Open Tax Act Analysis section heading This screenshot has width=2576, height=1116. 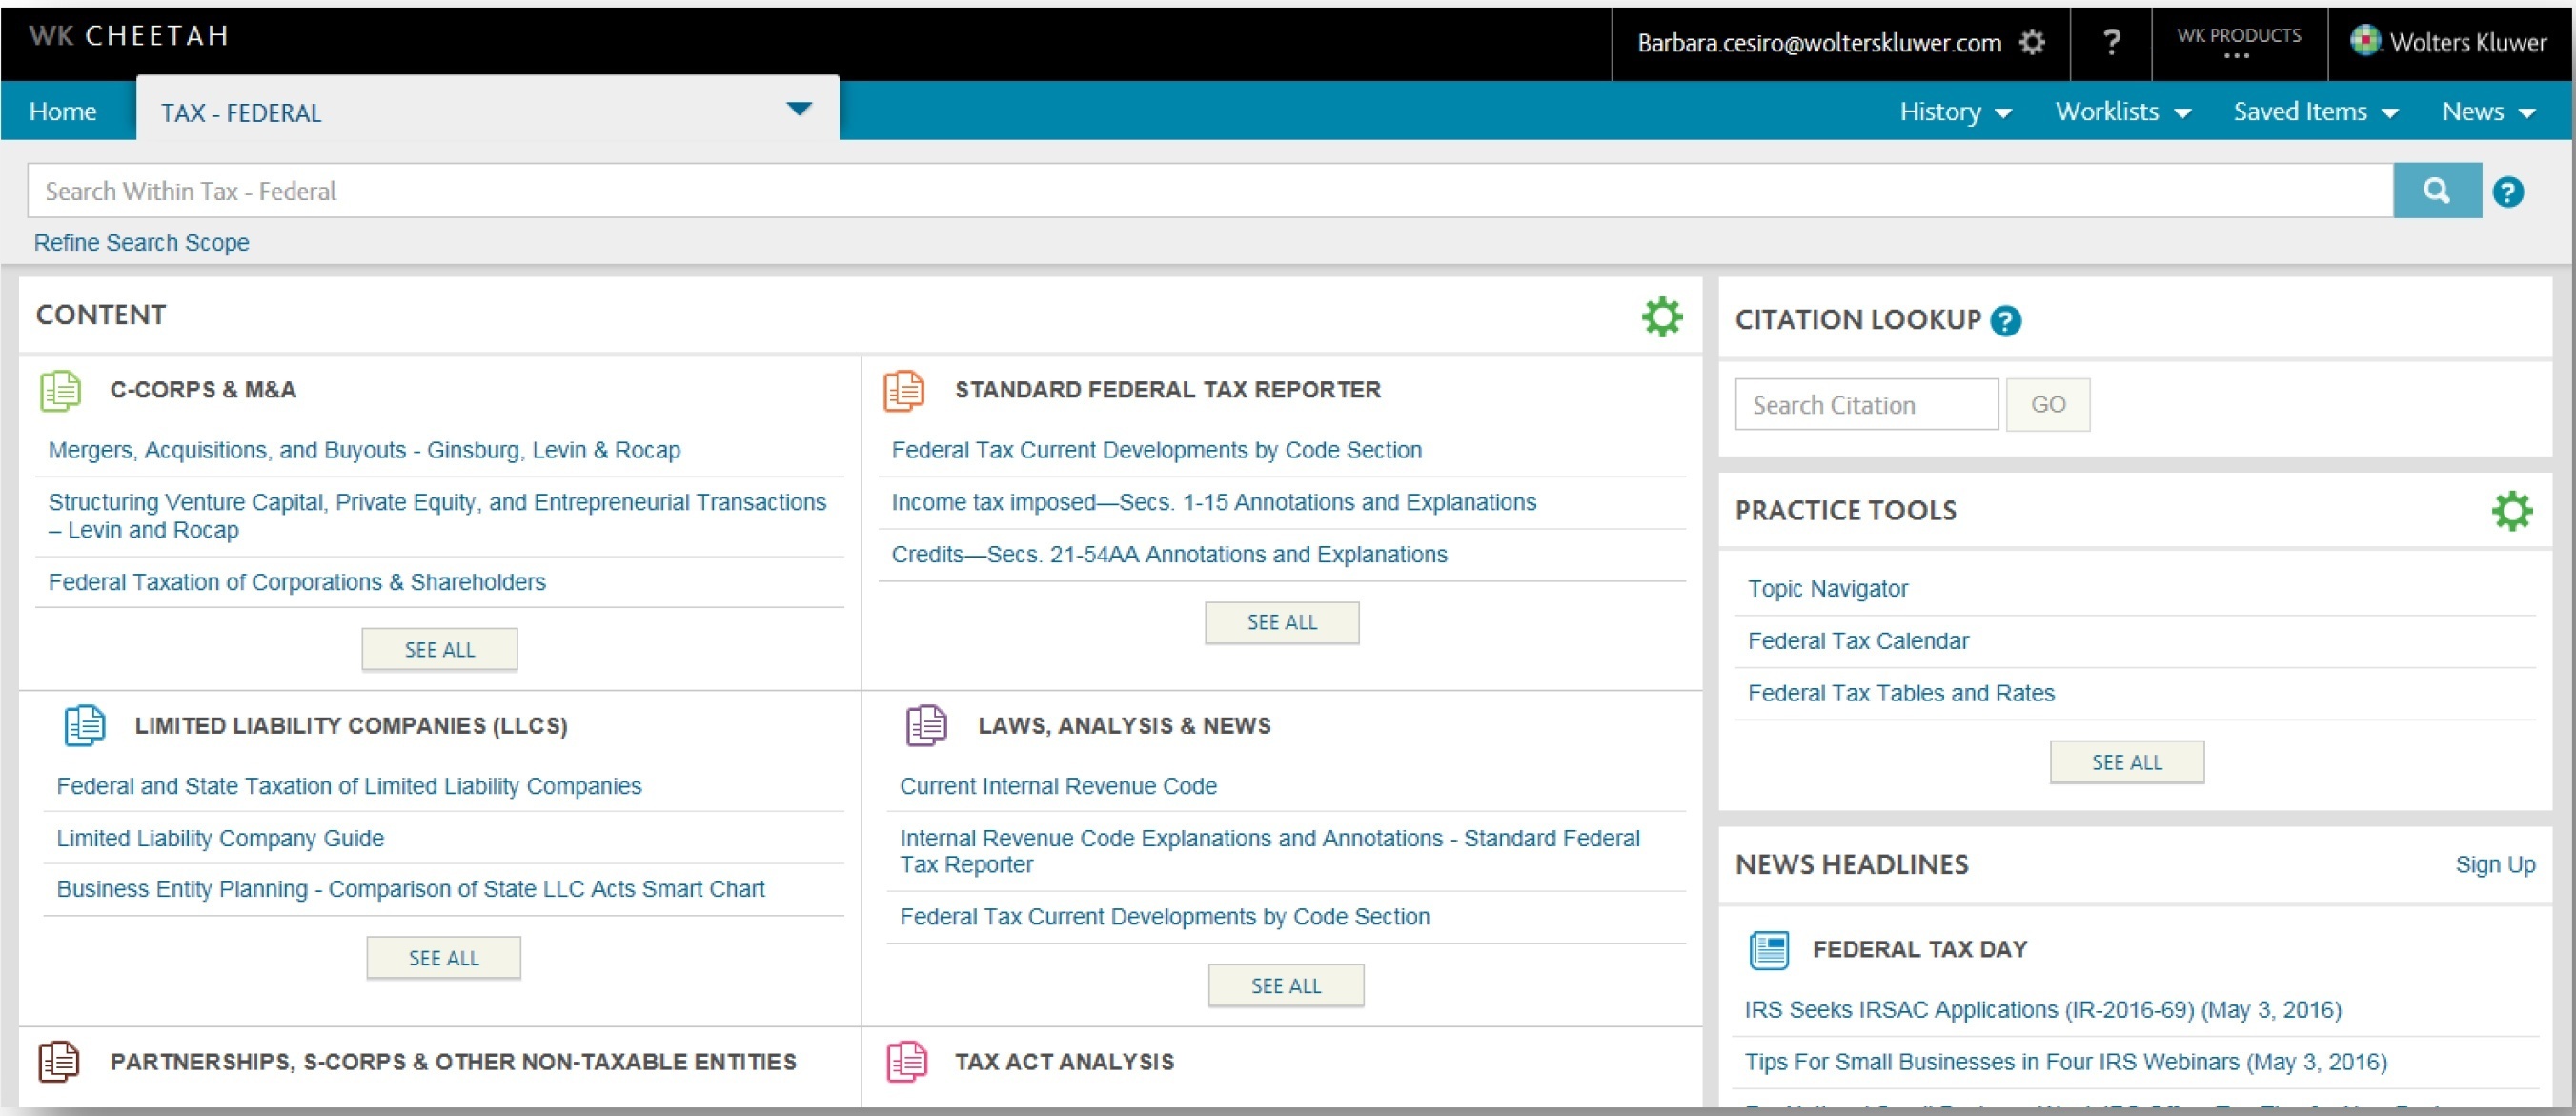click(1064, 1062)
